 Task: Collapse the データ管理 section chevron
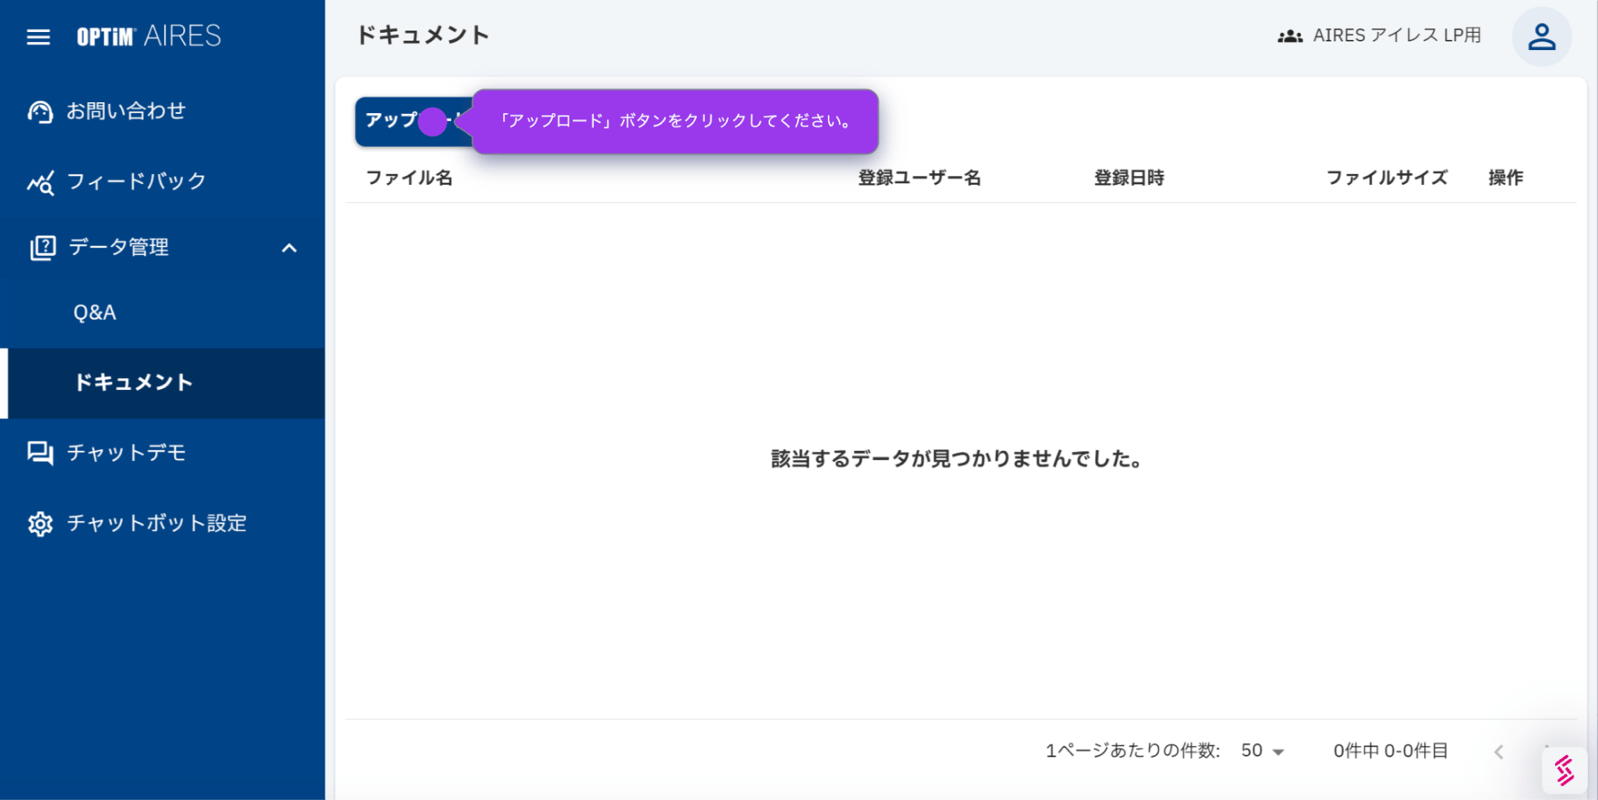click(x=289, y=248)
